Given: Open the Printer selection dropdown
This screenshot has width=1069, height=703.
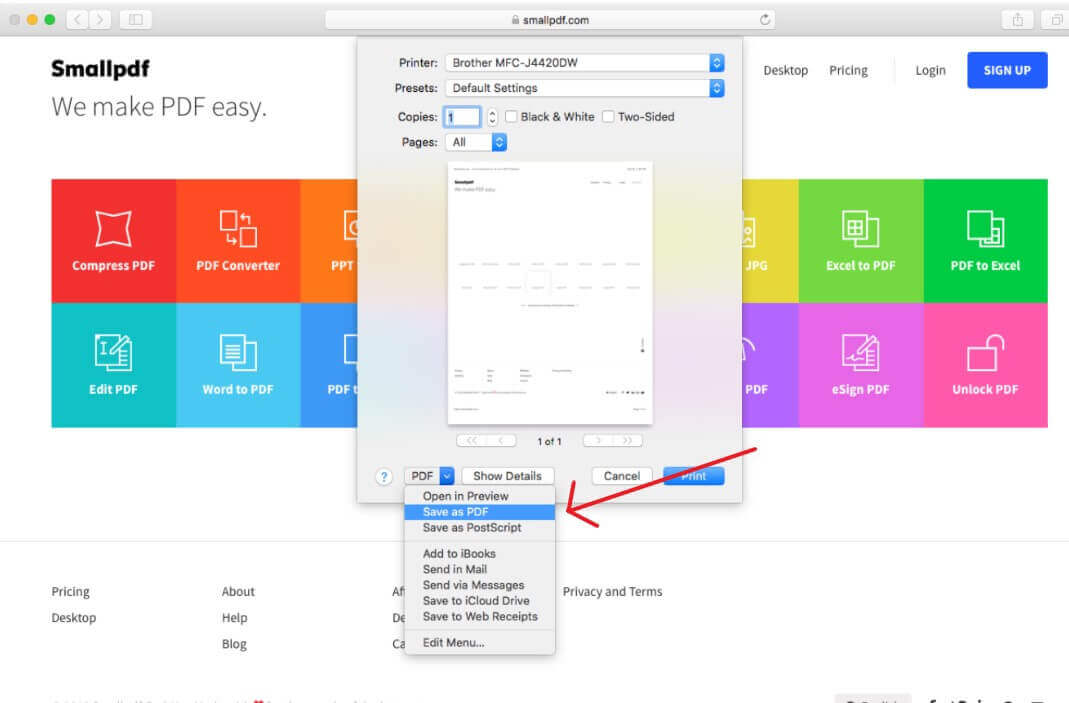Looking at the screenshot, I should 585,62.
